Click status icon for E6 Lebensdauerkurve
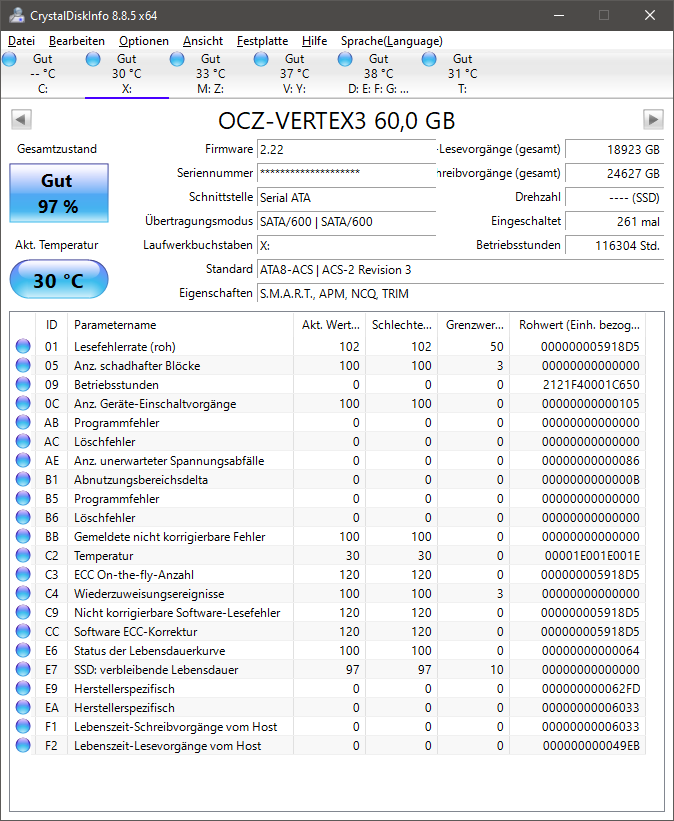This screenshot has width=674, height=821. point(23,650)
